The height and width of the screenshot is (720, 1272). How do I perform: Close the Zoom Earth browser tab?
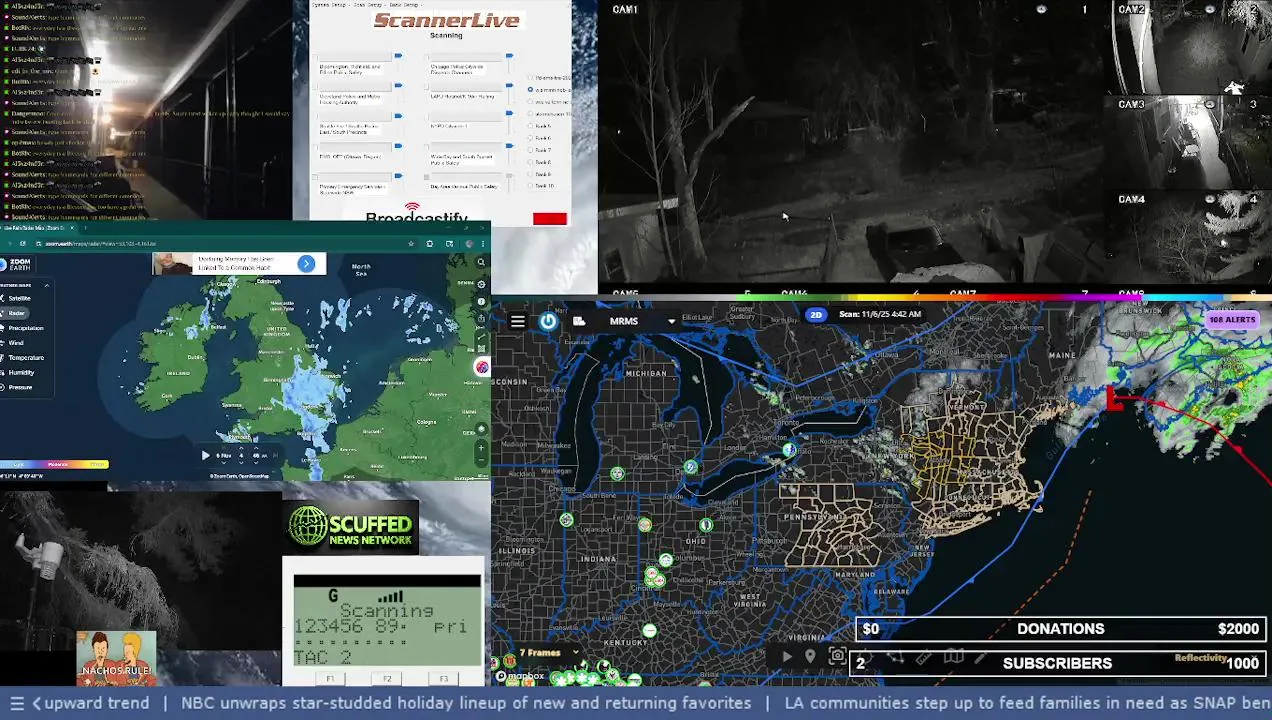pyautogui.click(x=72, y=228)
